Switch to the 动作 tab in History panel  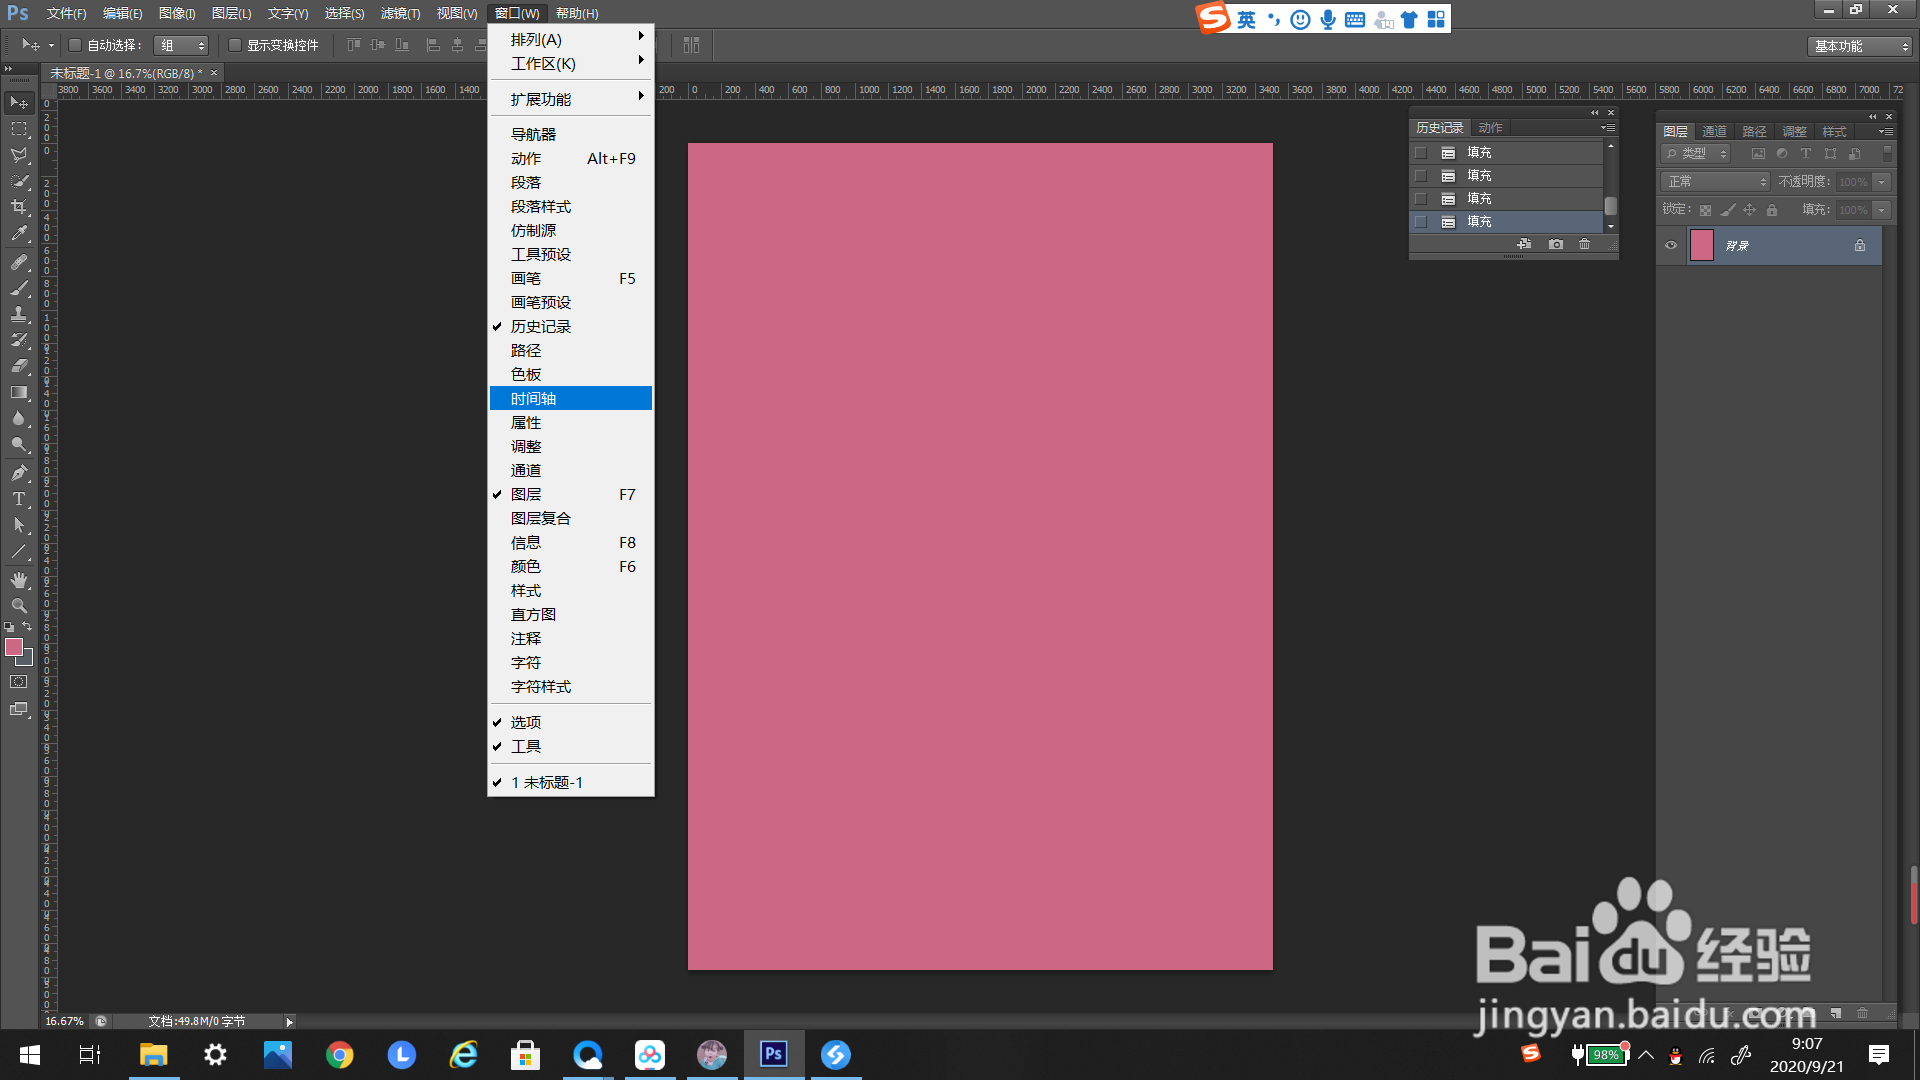click(1490, 127)
